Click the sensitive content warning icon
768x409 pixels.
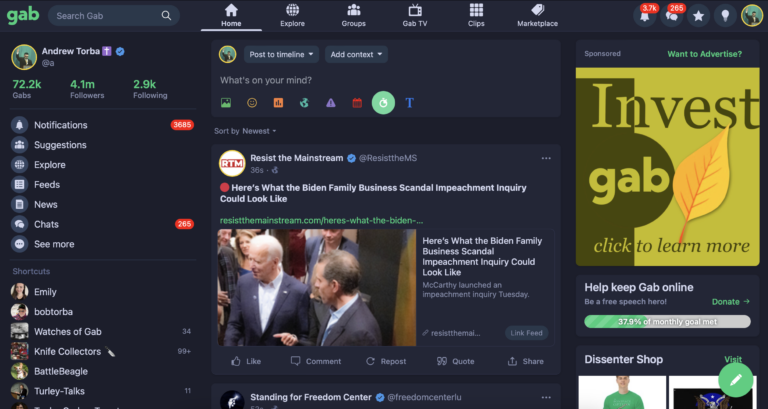coord(331,103)
